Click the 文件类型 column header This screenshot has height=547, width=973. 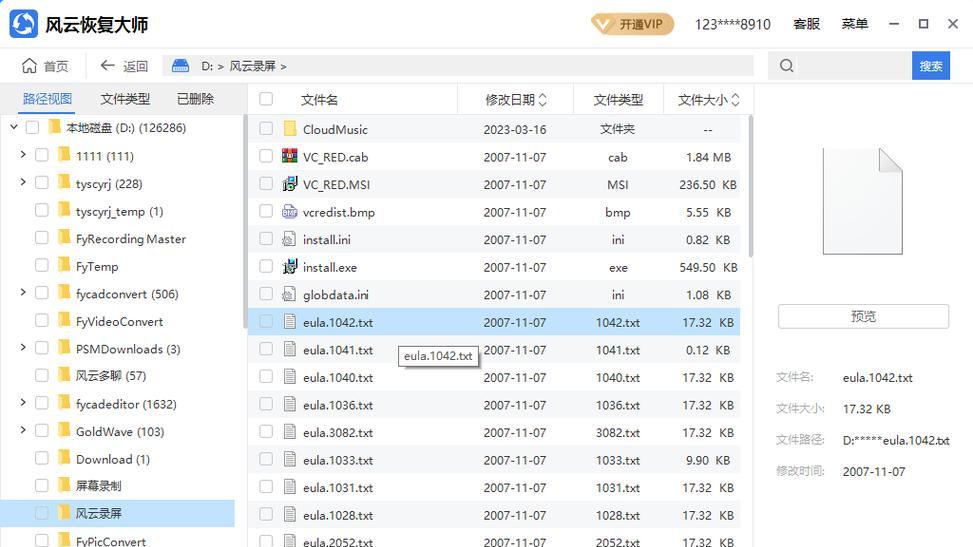coord(618,99)
